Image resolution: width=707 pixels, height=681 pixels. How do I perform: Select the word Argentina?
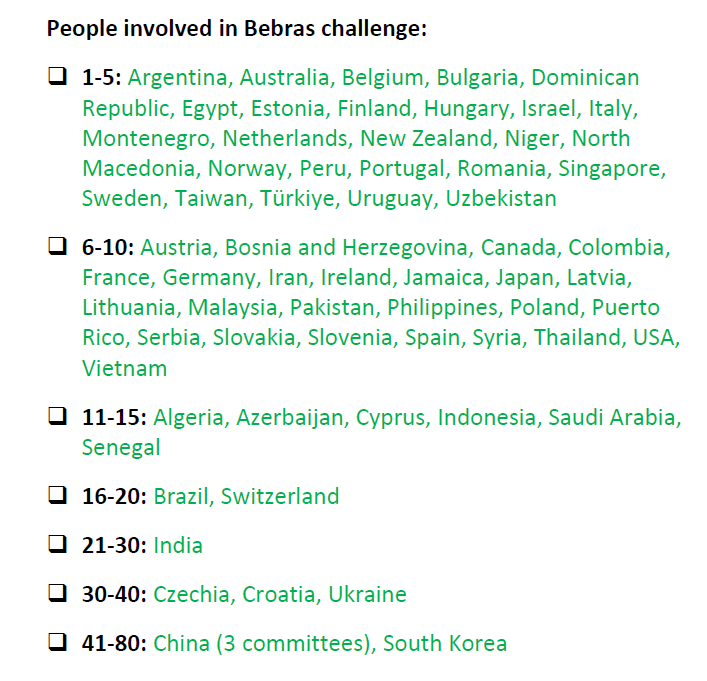coord(177,78)
